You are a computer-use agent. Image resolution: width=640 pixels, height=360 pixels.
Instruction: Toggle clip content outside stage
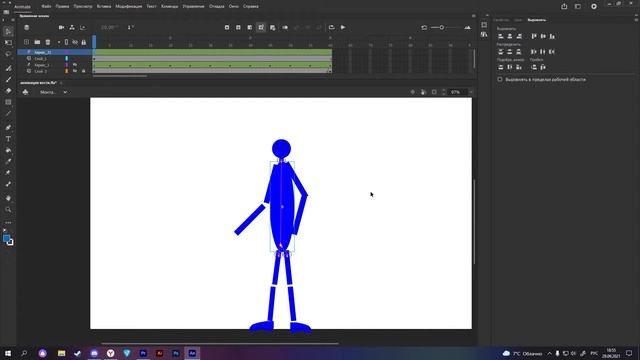434,92
